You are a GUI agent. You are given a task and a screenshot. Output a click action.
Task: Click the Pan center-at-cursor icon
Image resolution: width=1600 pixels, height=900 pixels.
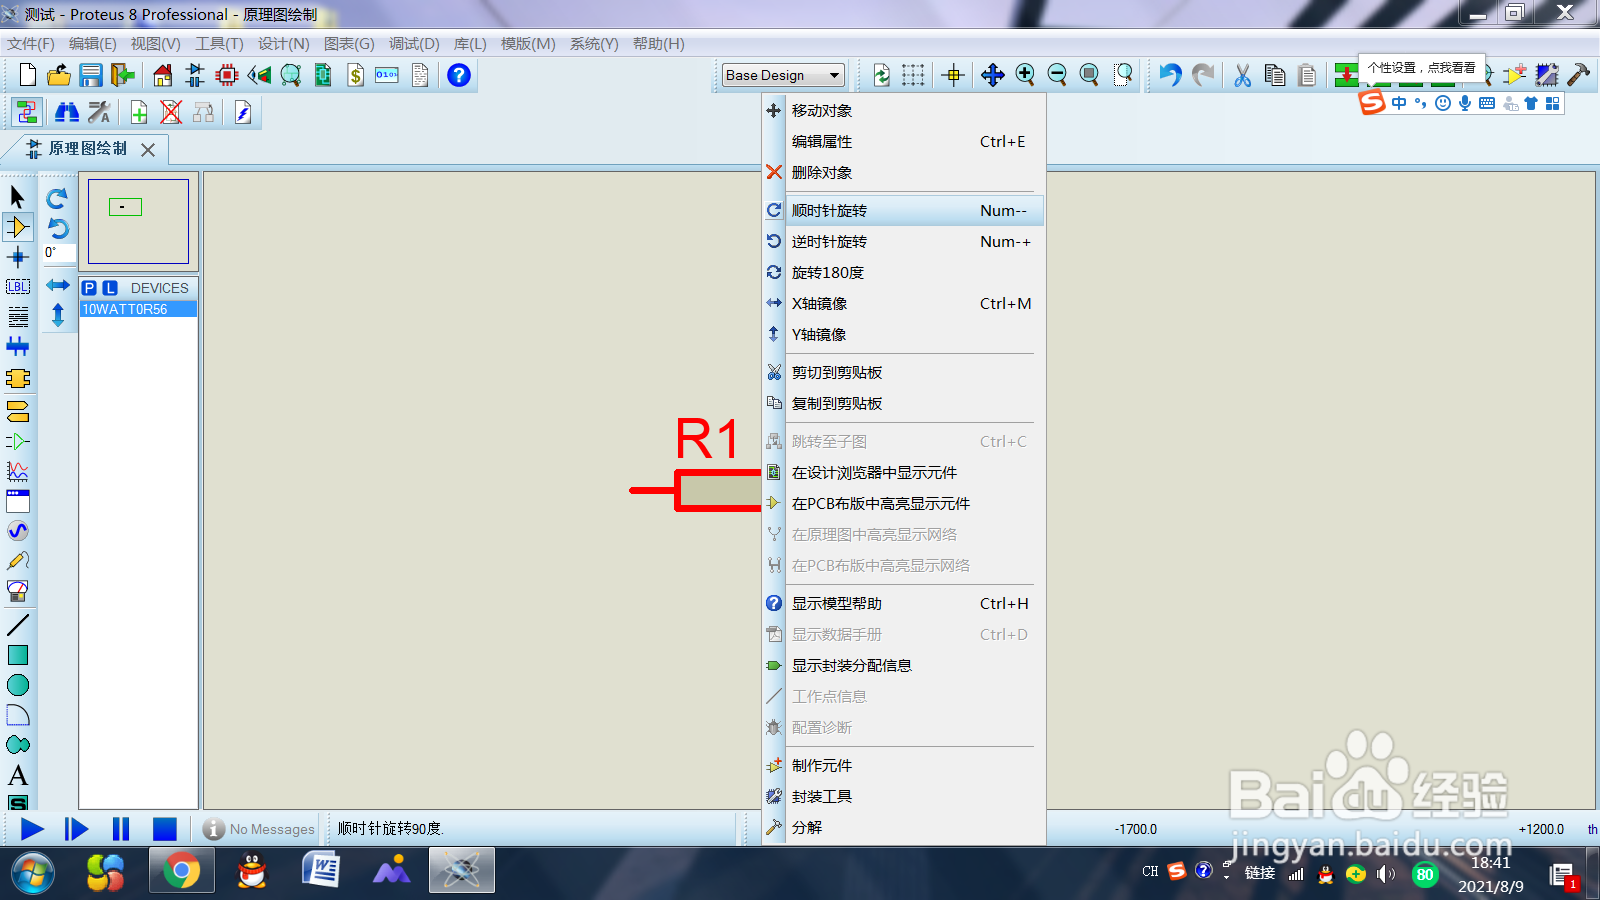point(993,75)
